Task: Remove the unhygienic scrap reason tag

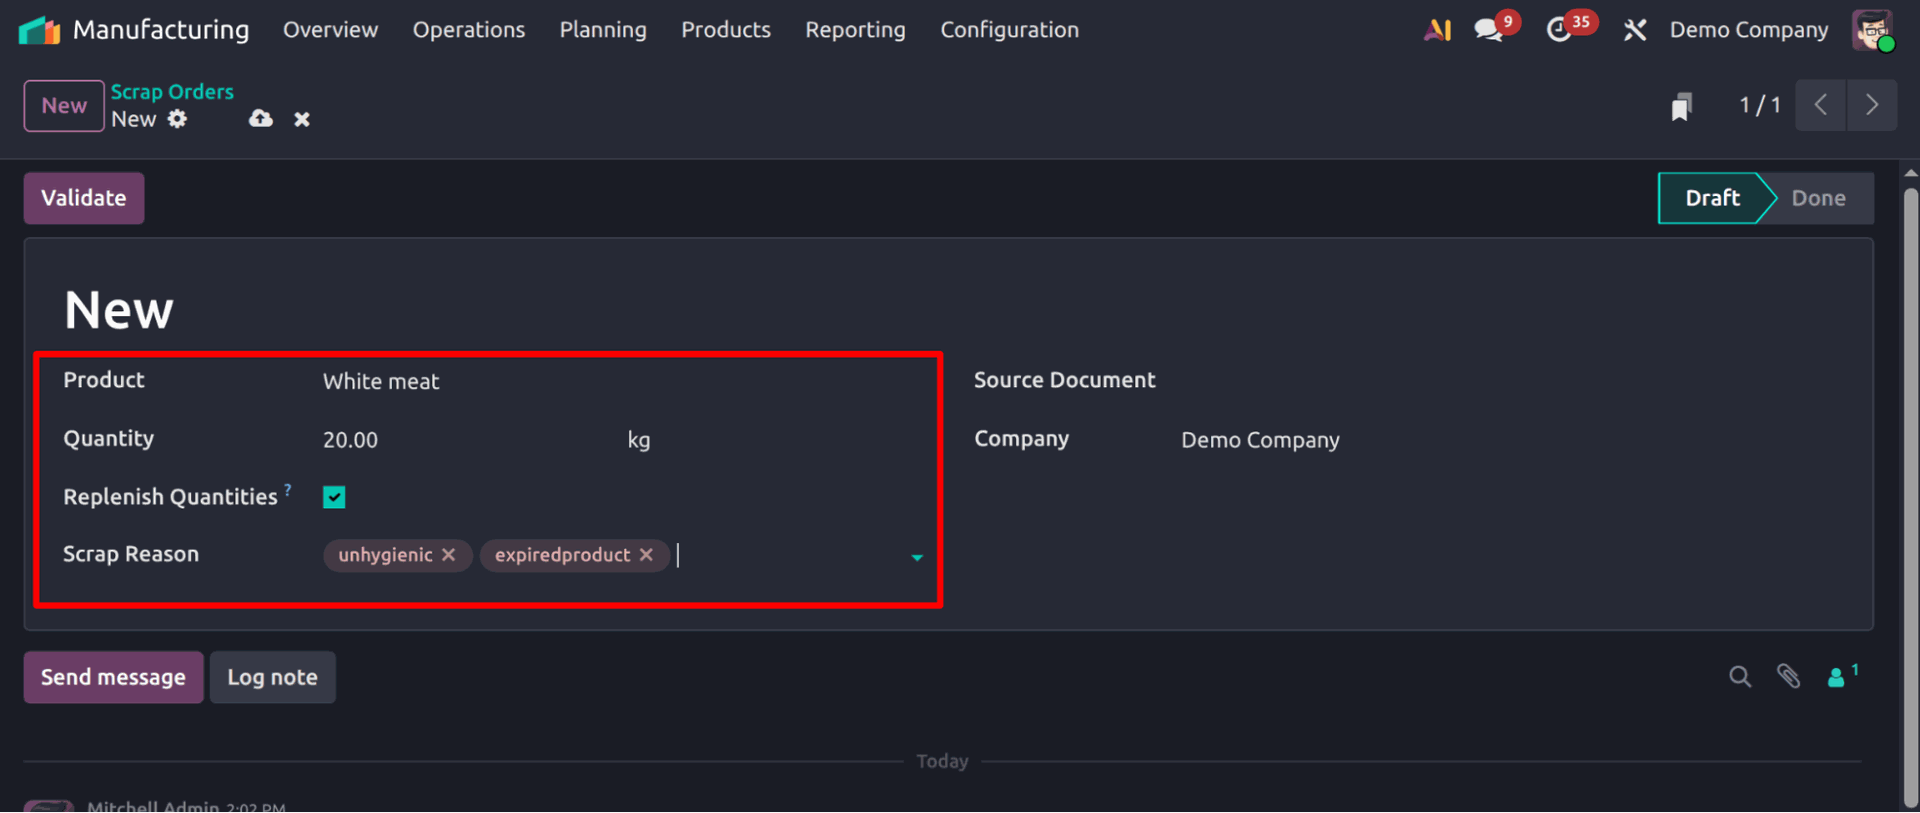Action: coord(449,555)
